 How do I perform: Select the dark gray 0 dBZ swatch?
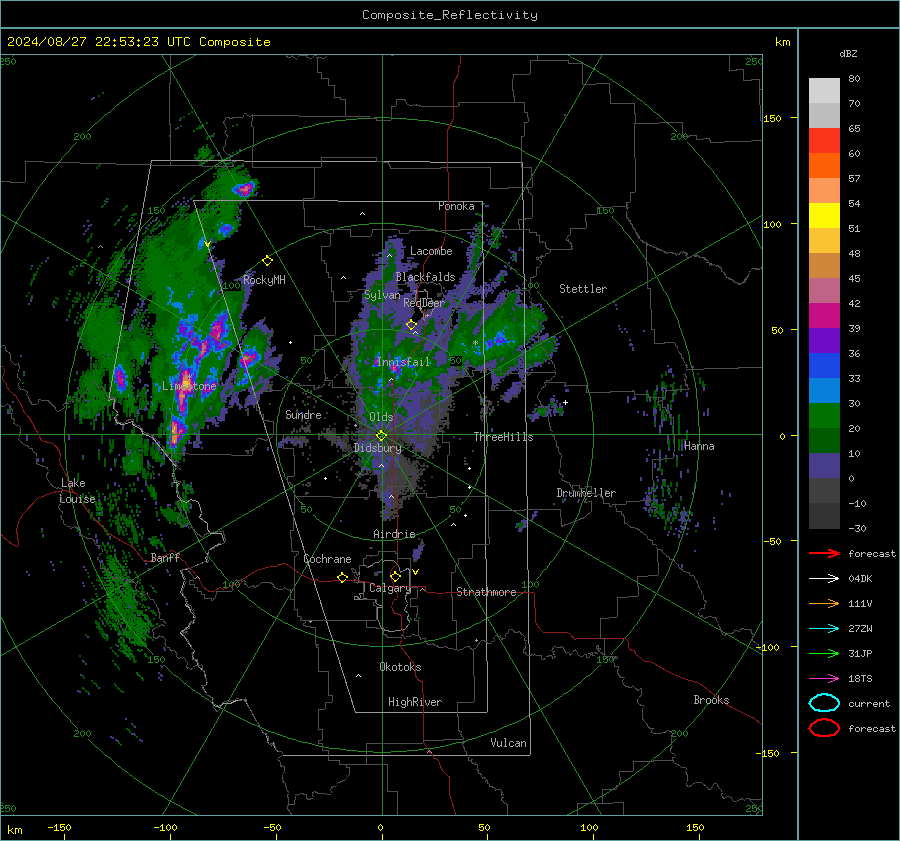click(824, 490)
